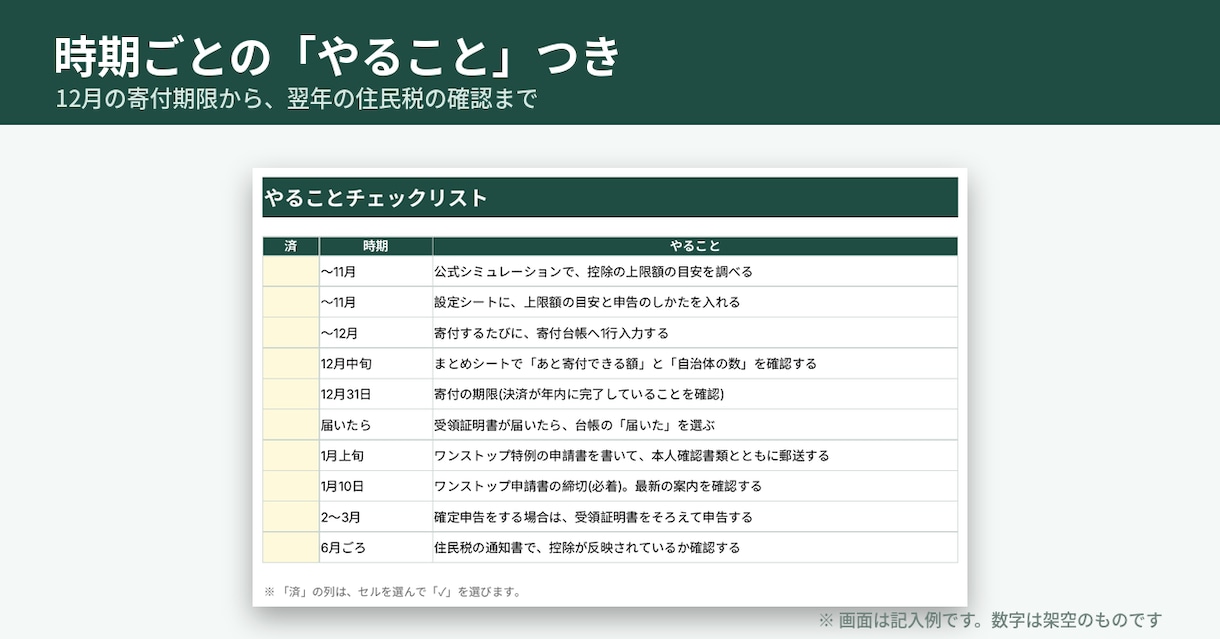
Task: Select the 6月ごろ period cell
Action: 376,548
